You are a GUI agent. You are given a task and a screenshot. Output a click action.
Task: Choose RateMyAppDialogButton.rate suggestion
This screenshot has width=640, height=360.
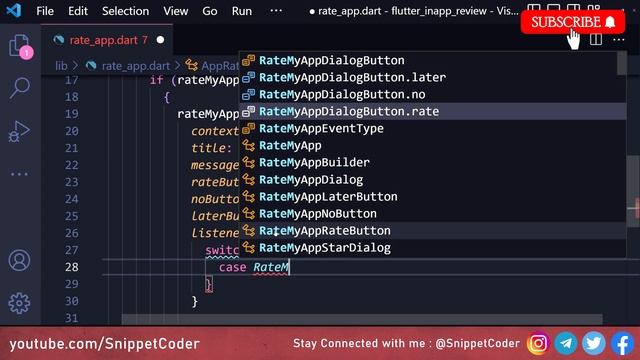pos(432,111)
